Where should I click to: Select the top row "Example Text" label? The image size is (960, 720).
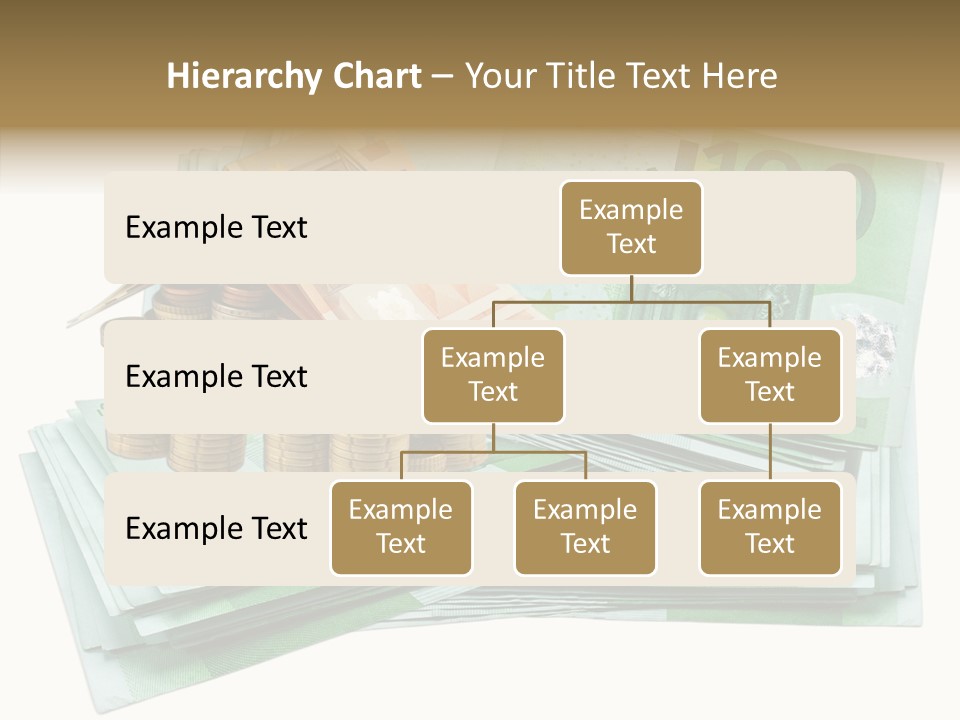pyautogui.click(x=215, y=228)
